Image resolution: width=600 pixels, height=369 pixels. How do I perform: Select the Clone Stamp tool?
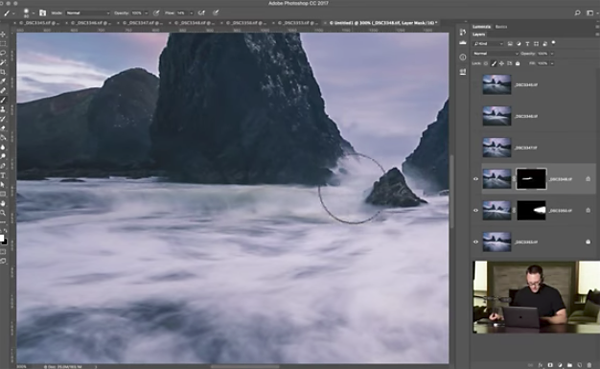coord(3,109)
